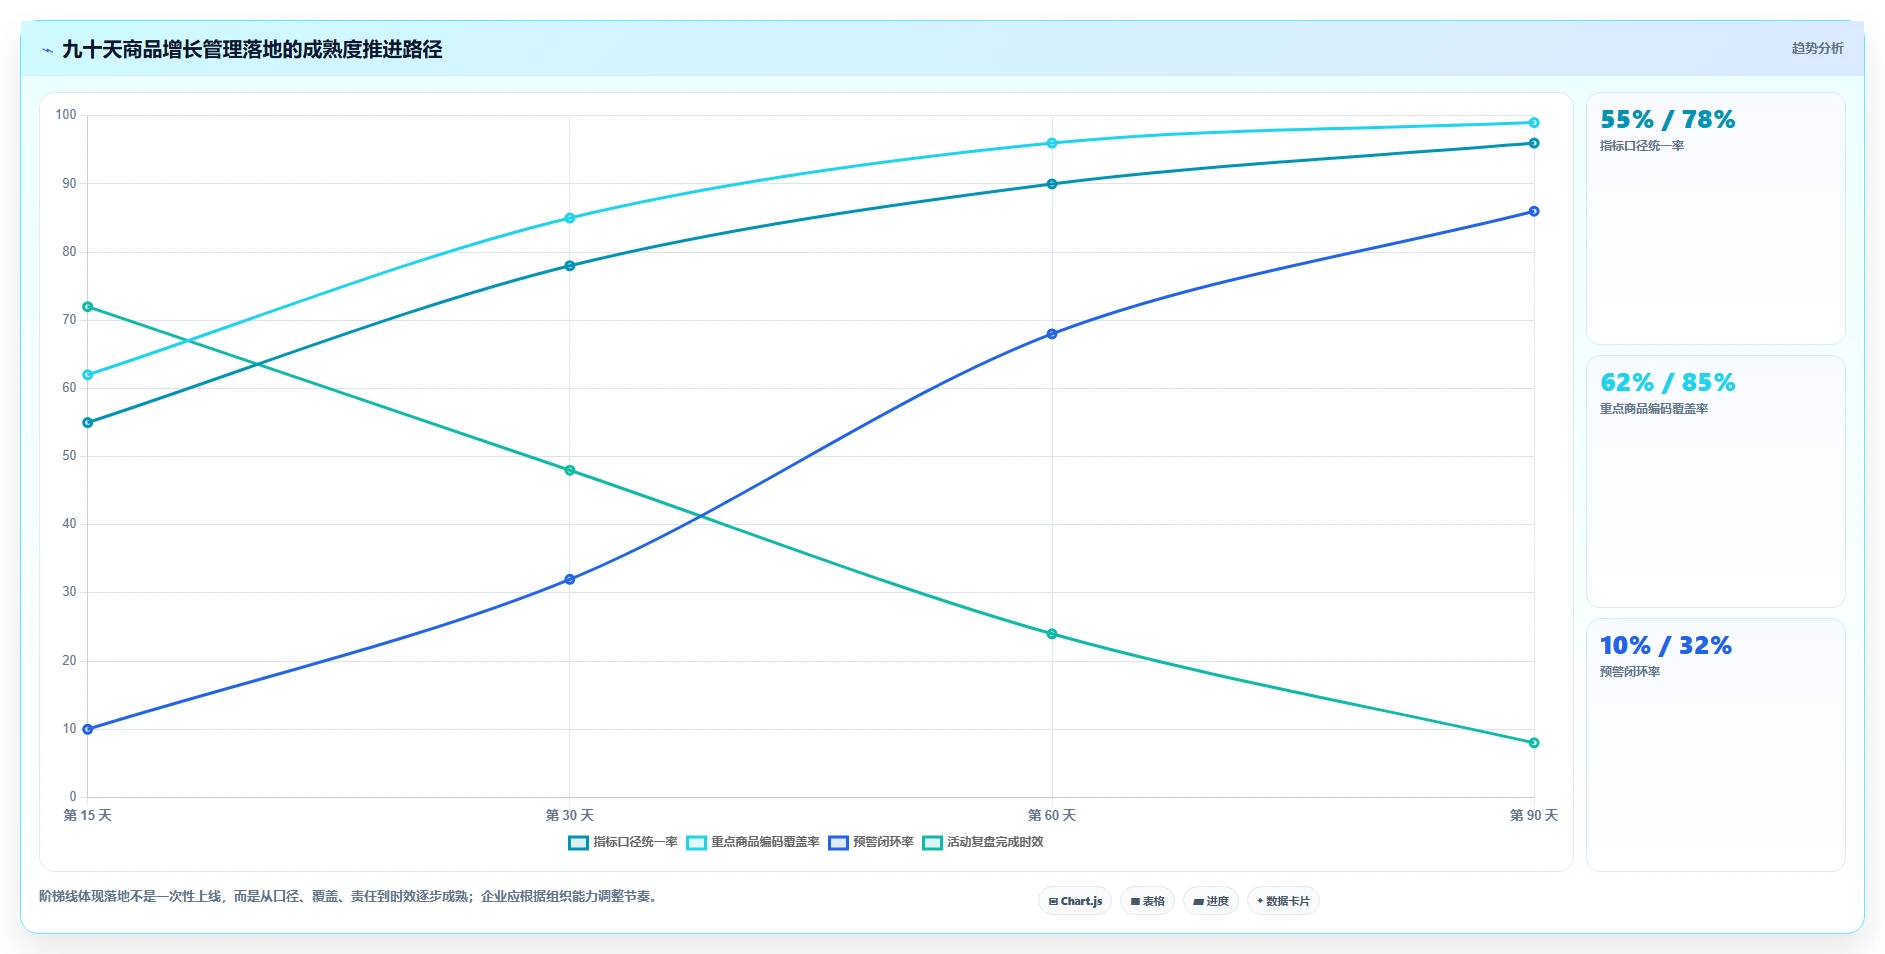Click the 50 y-axis tick label
Viewport: 1885px width, 954px height.
(69, 456)
